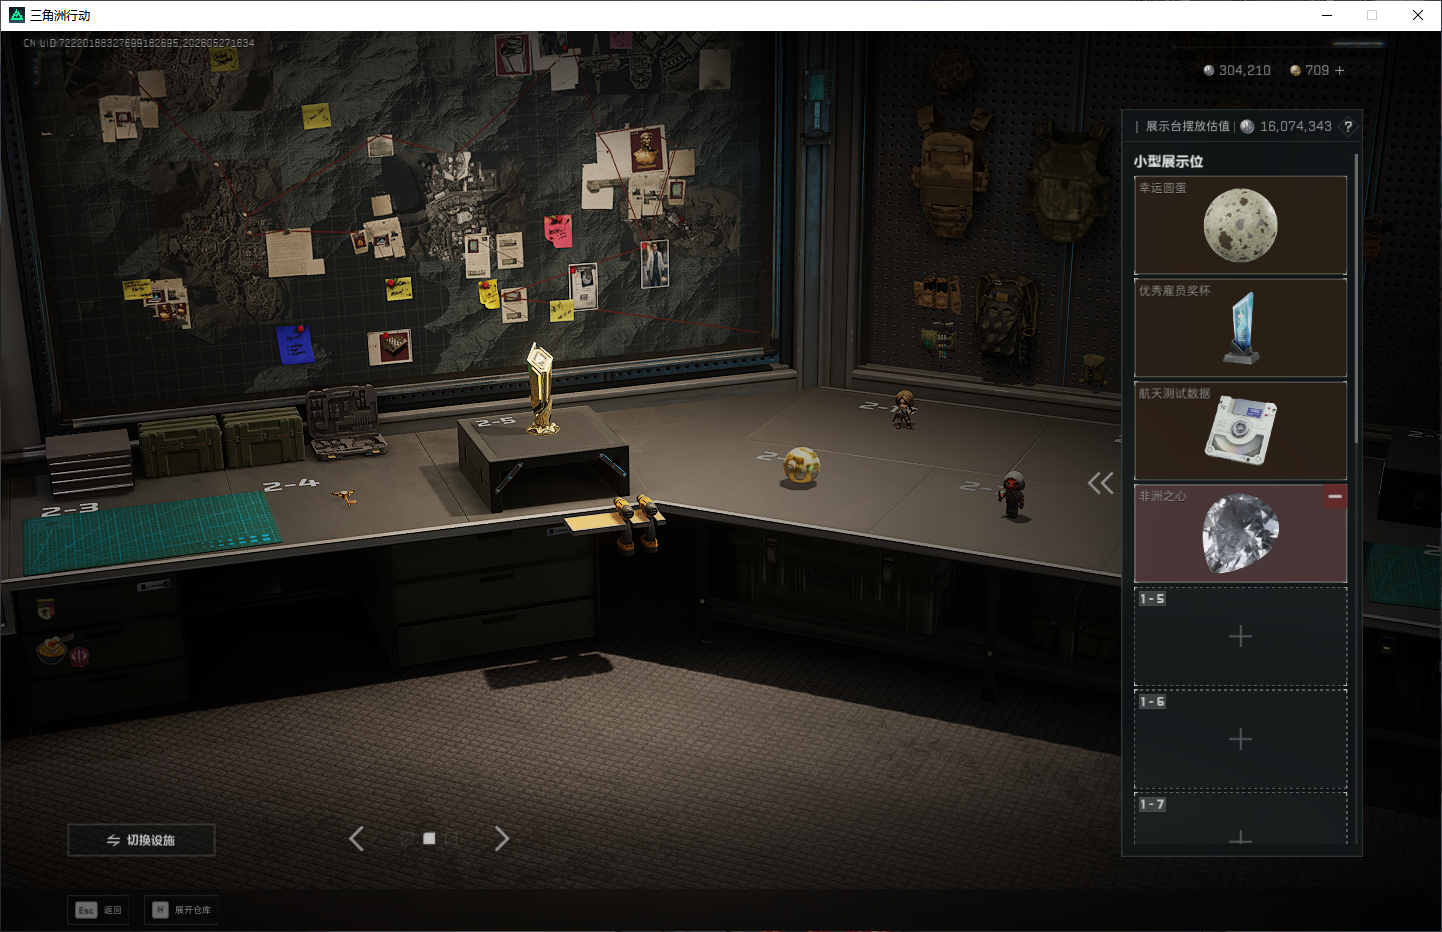Click the Esc 返回 button
Image resolution: width=1442 pixels, height=932 pixels.
coord(98,910)
